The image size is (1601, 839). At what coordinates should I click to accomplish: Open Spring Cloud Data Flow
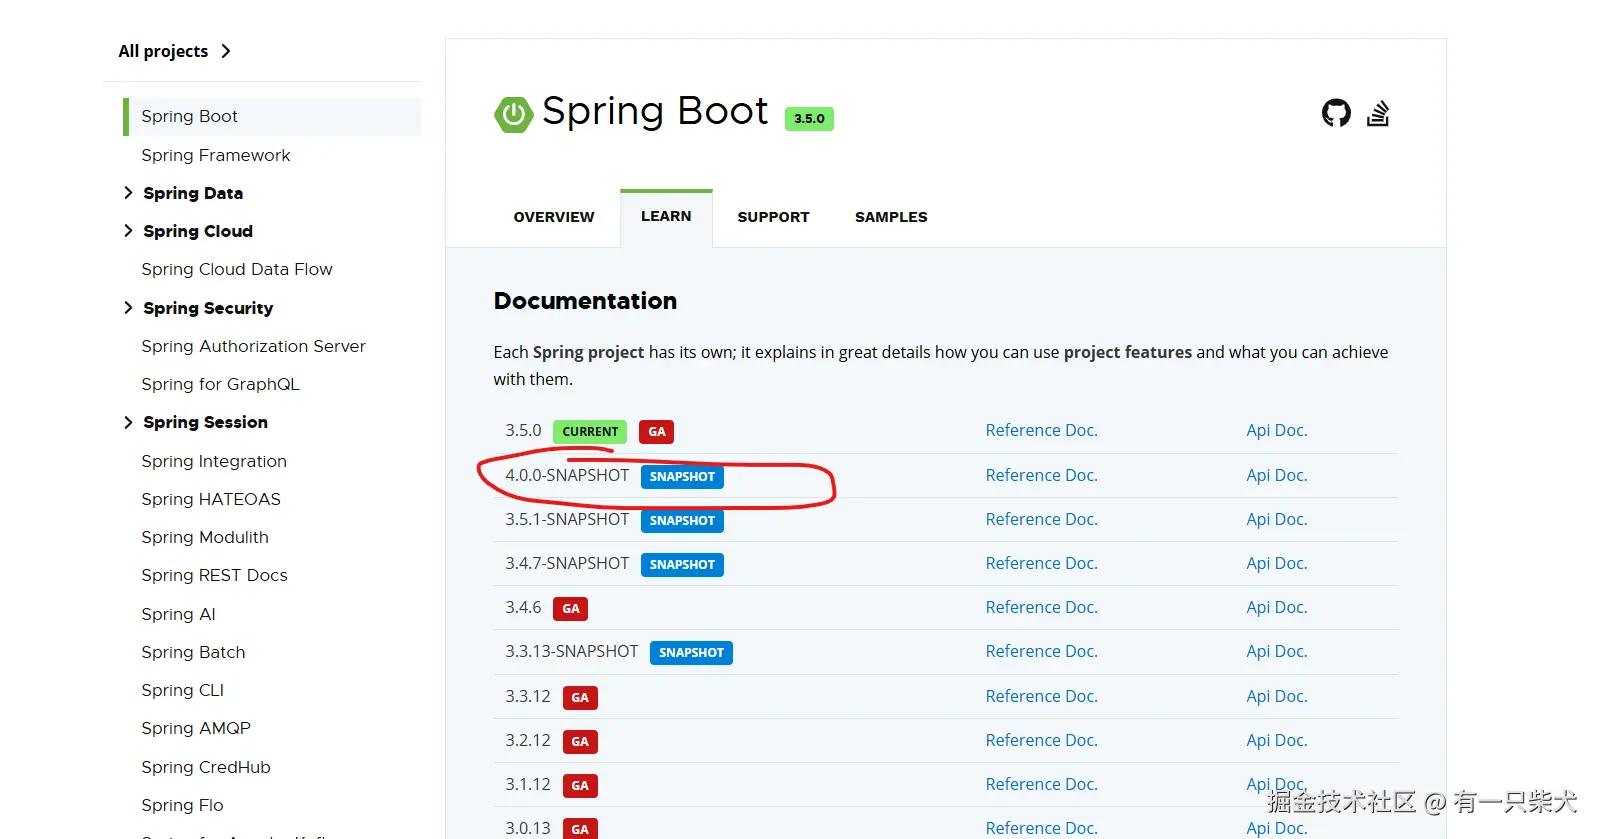point(237,269)
